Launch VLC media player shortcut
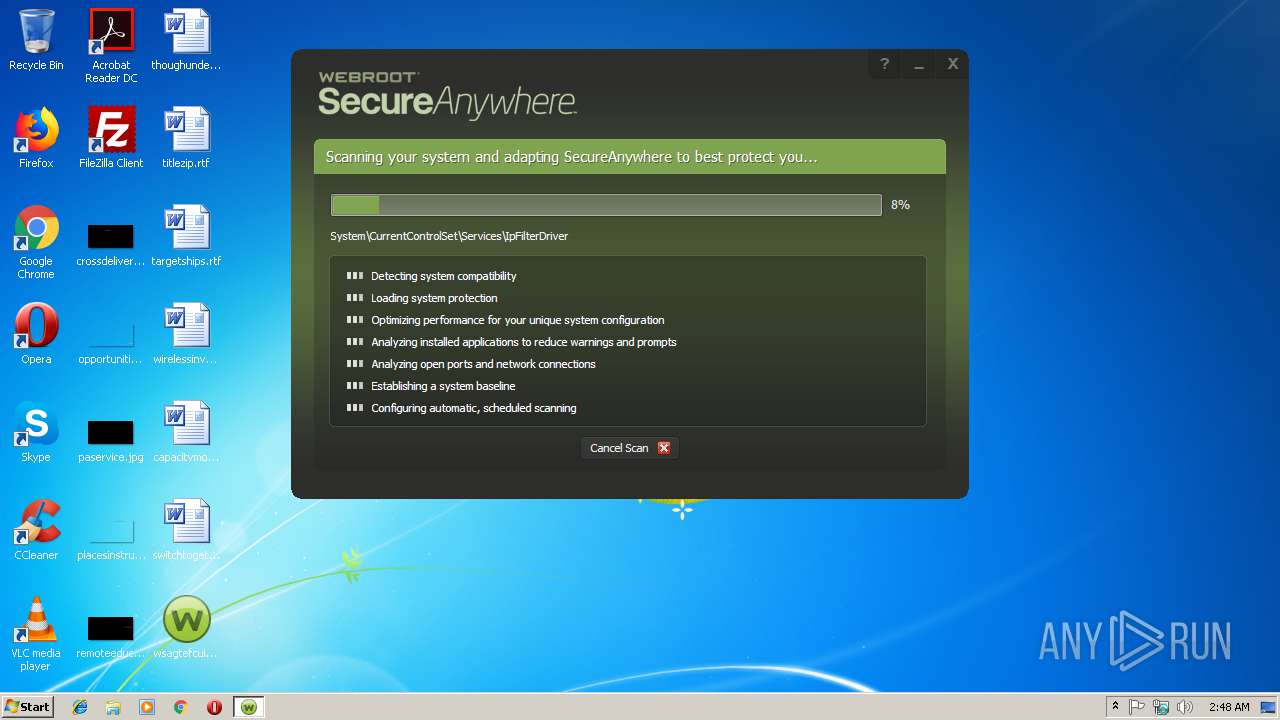This screenshot has width=1280, height=720. coord(36,634)
